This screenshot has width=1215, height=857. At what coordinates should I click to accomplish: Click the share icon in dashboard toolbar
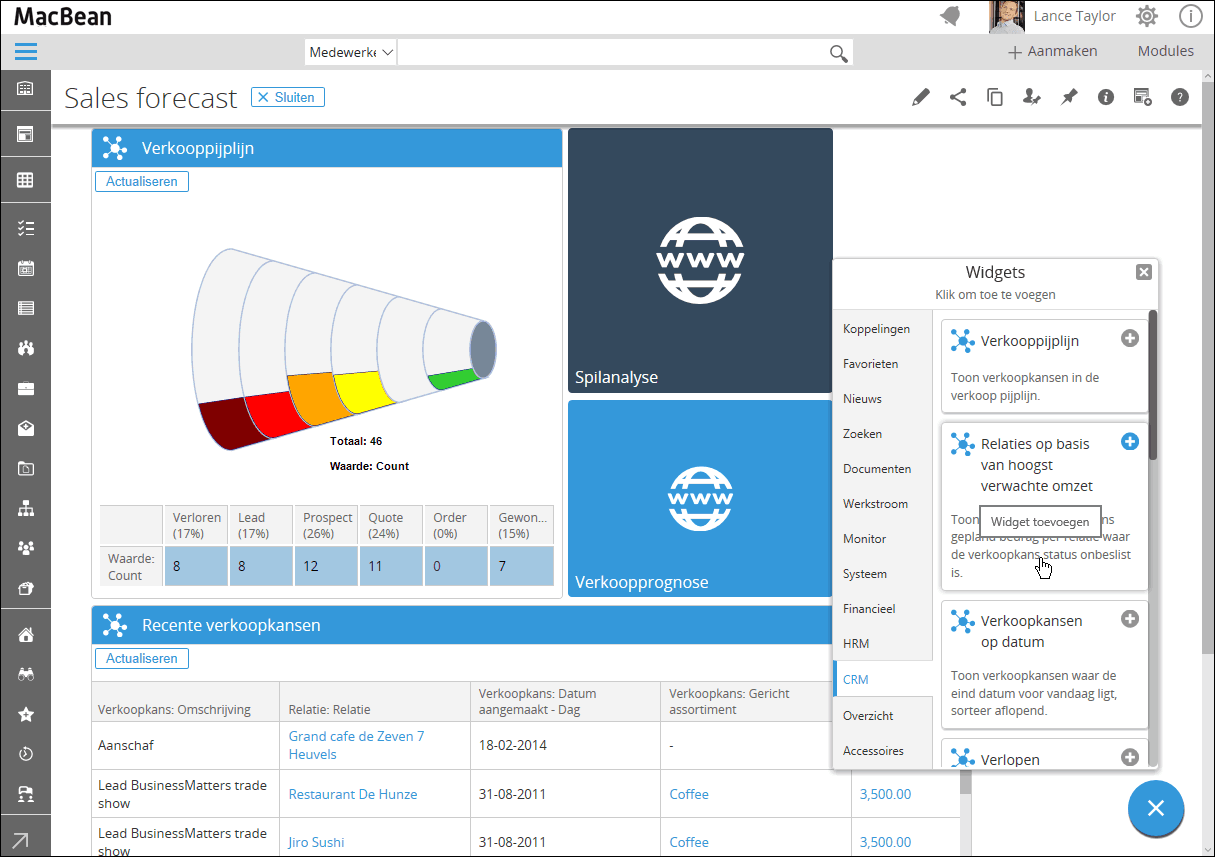click(958, 97)
